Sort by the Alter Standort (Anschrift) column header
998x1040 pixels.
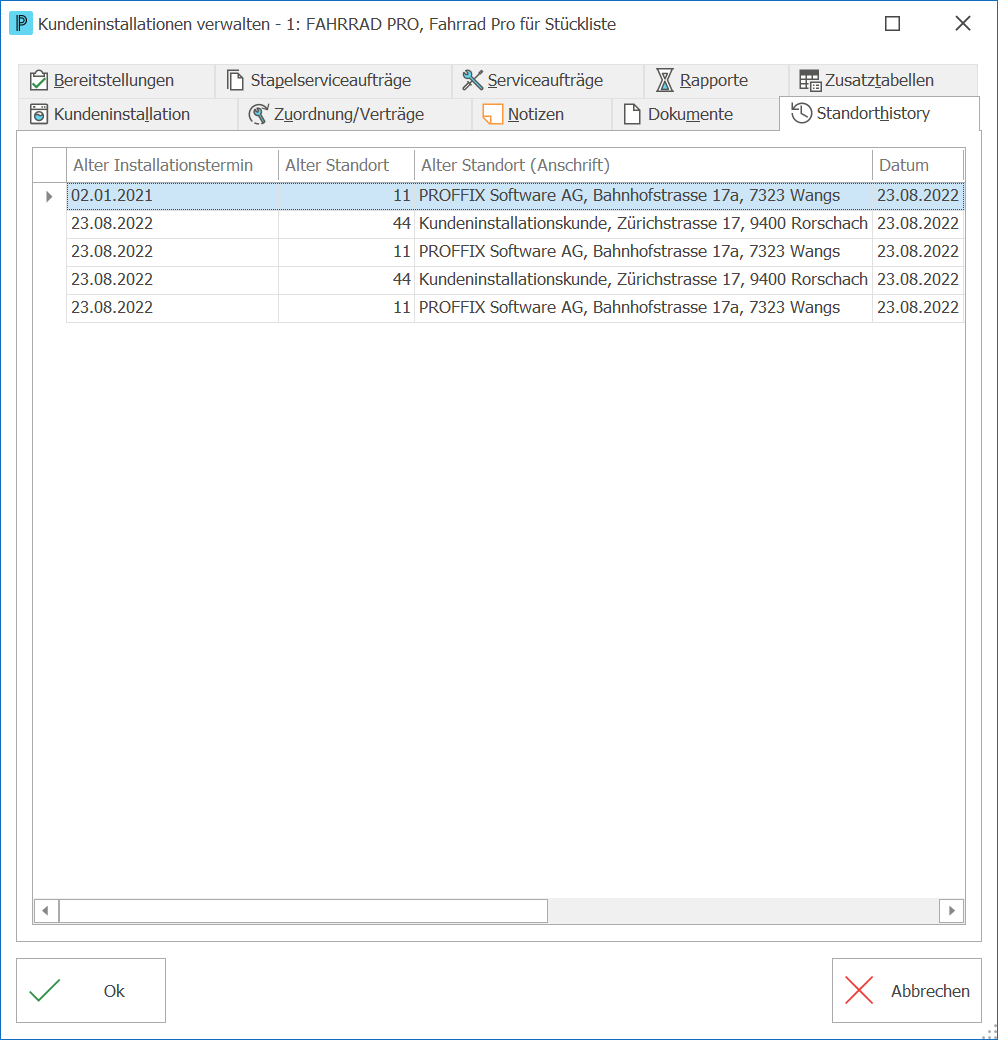click(x=643, y=165)
